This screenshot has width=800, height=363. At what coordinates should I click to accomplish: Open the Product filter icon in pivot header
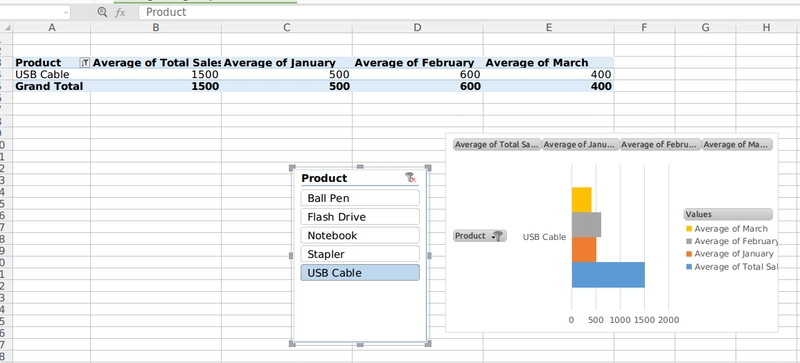85,62
